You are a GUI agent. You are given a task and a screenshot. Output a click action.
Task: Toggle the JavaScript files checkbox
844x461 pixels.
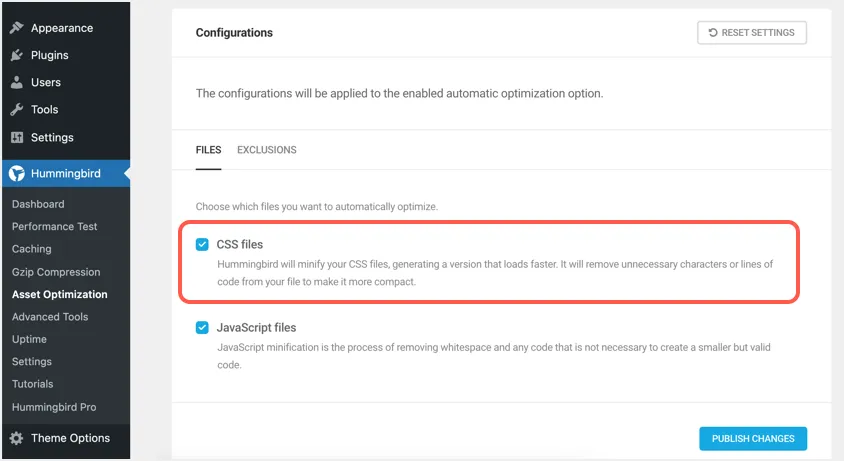coord(202,327)
